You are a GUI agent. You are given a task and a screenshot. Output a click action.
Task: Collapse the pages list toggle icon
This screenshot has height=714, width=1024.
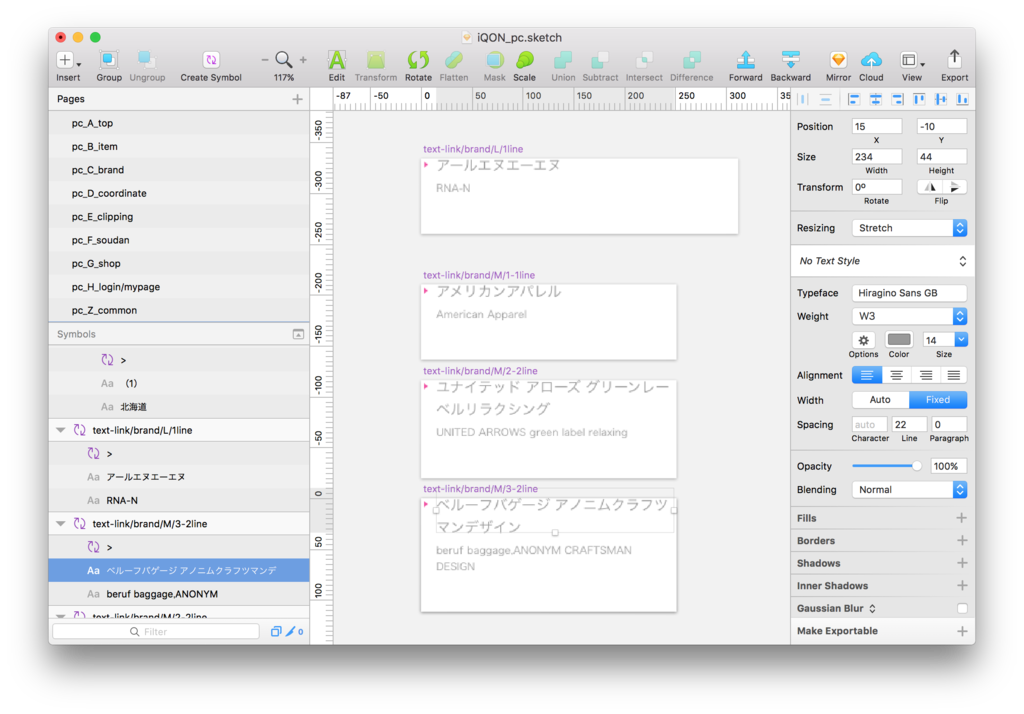298,334
